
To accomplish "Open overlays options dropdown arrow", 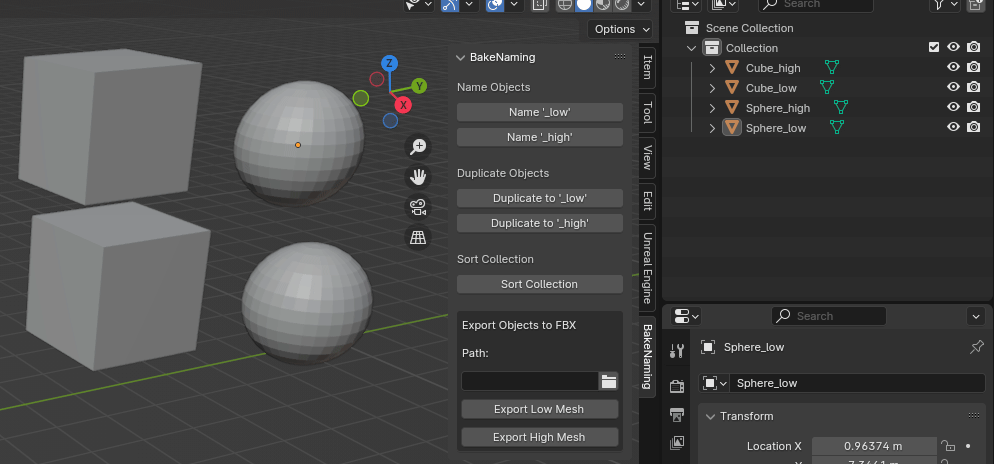I will point(513,5).
